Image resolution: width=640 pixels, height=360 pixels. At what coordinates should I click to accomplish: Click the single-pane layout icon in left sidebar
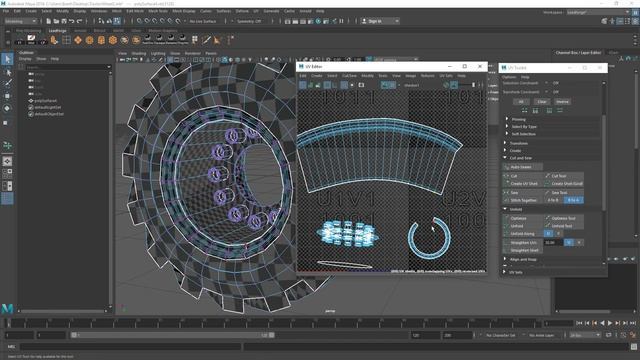(7, 161)
